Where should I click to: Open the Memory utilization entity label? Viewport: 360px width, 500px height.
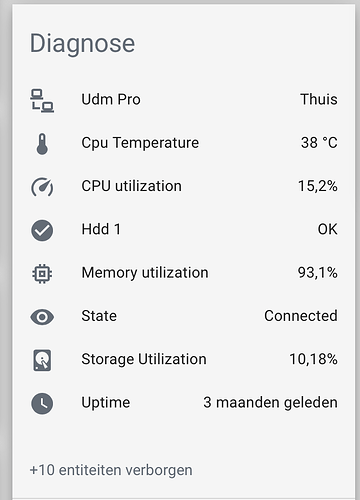[145, 273]
